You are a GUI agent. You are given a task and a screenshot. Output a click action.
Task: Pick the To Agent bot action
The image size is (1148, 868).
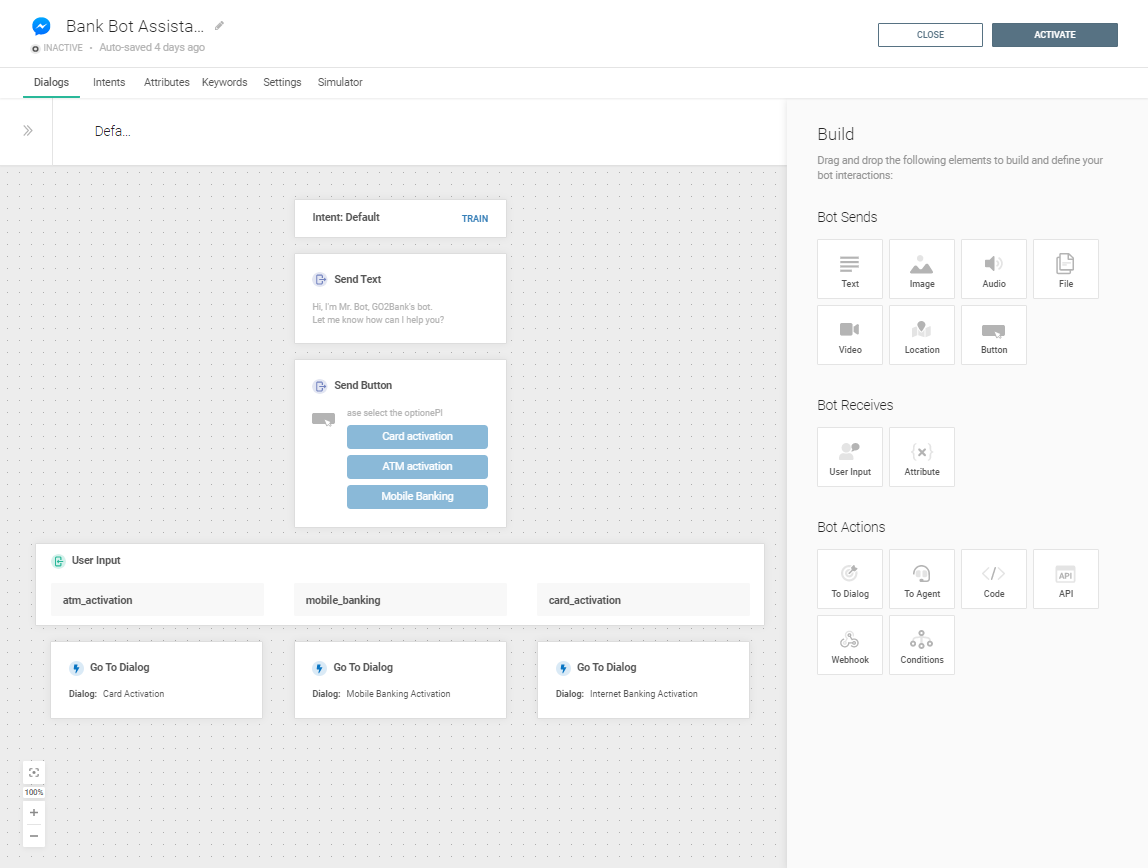[x=922, y=579]
